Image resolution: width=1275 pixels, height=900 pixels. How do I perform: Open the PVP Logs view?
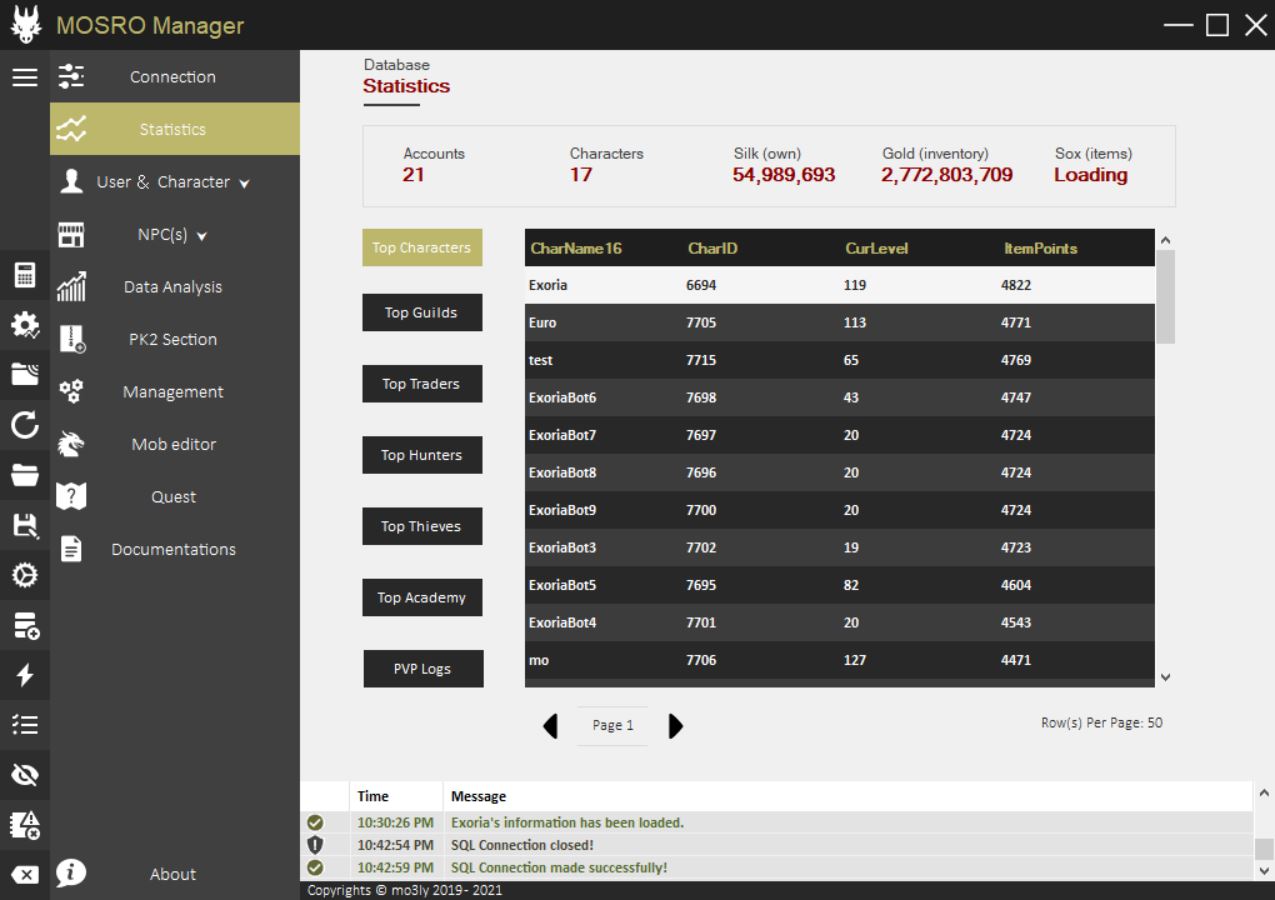[x=422, y=669]
